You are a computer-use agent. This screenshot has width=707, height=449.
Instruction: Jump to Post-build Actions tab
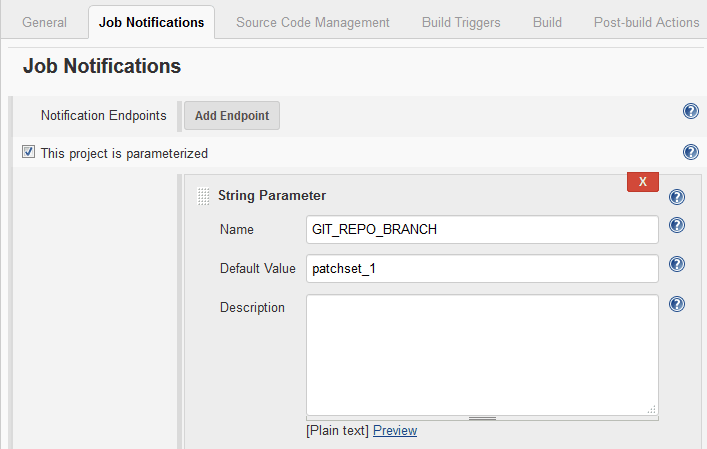pyautogui.click(x=646, y=22)
